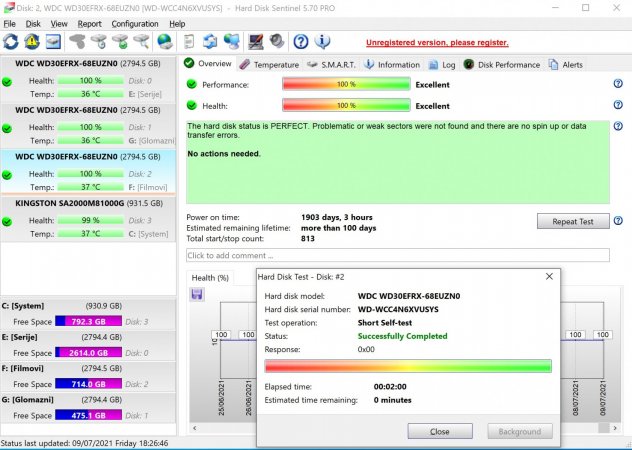Image resolution: width=632 pixels, height=450 pixels.
Task: Click the 'more than 100 days' lifetime value
Action: click(339, 228)
